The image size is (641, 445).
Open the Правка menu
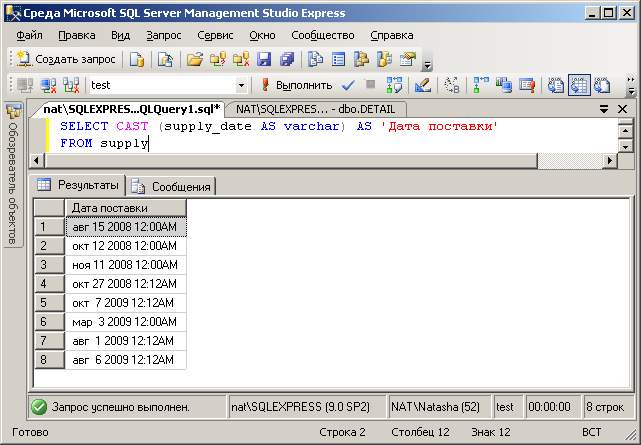[77, 36]
